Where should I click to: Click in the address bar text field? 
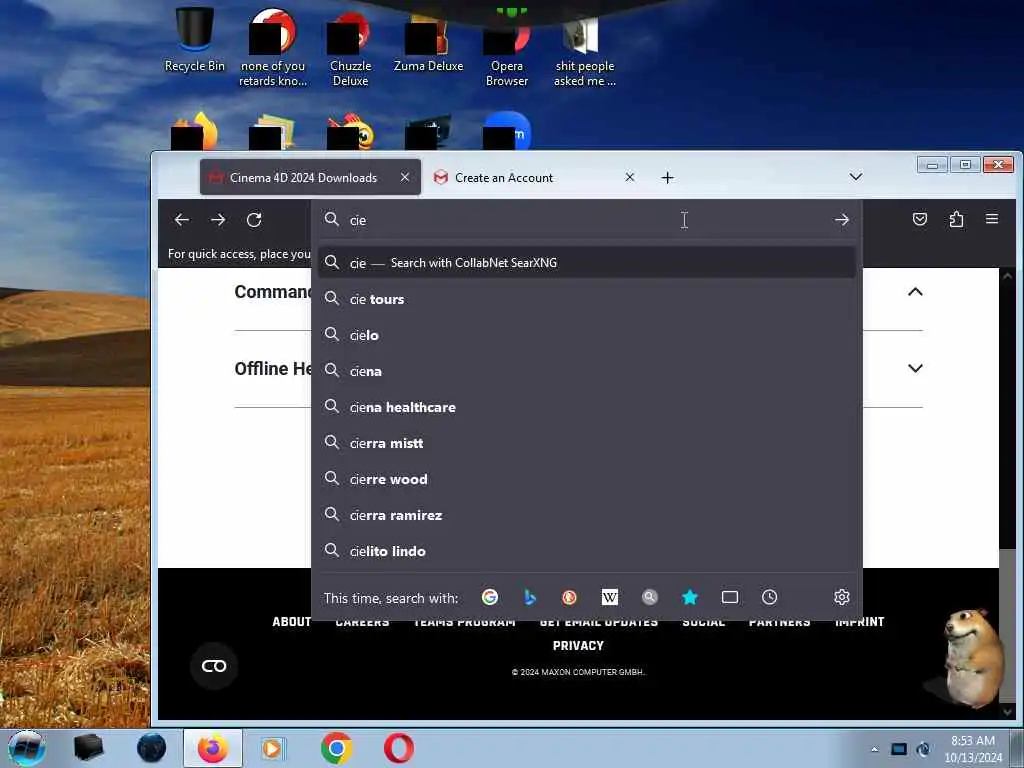[x=588, y=220]
